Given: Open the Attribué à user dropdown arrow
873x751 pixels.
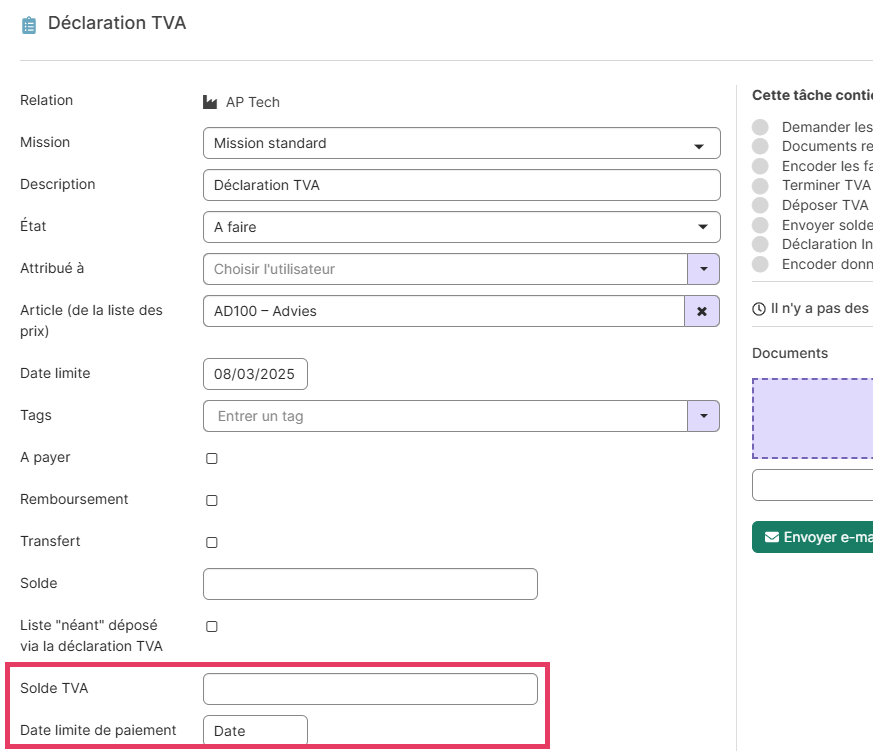Looking at the screenshot, I should point(703,270).
